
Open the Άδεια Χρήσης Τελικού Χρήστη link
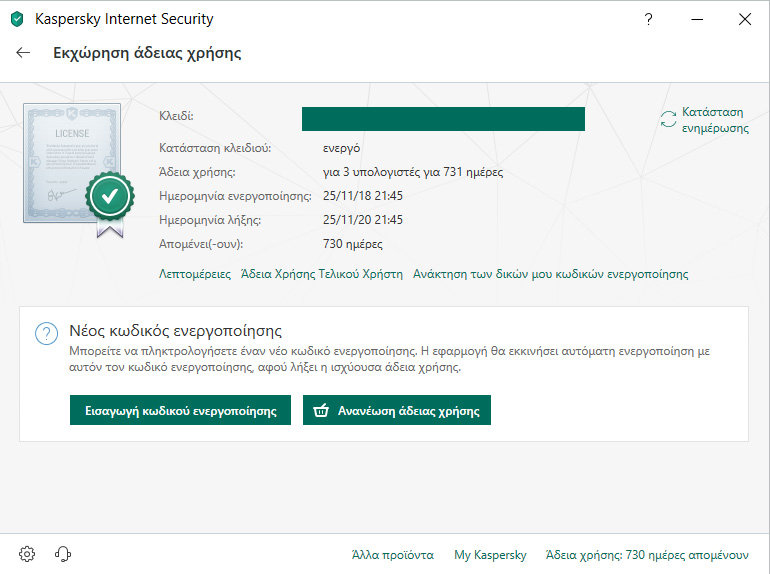click(322, 274)
